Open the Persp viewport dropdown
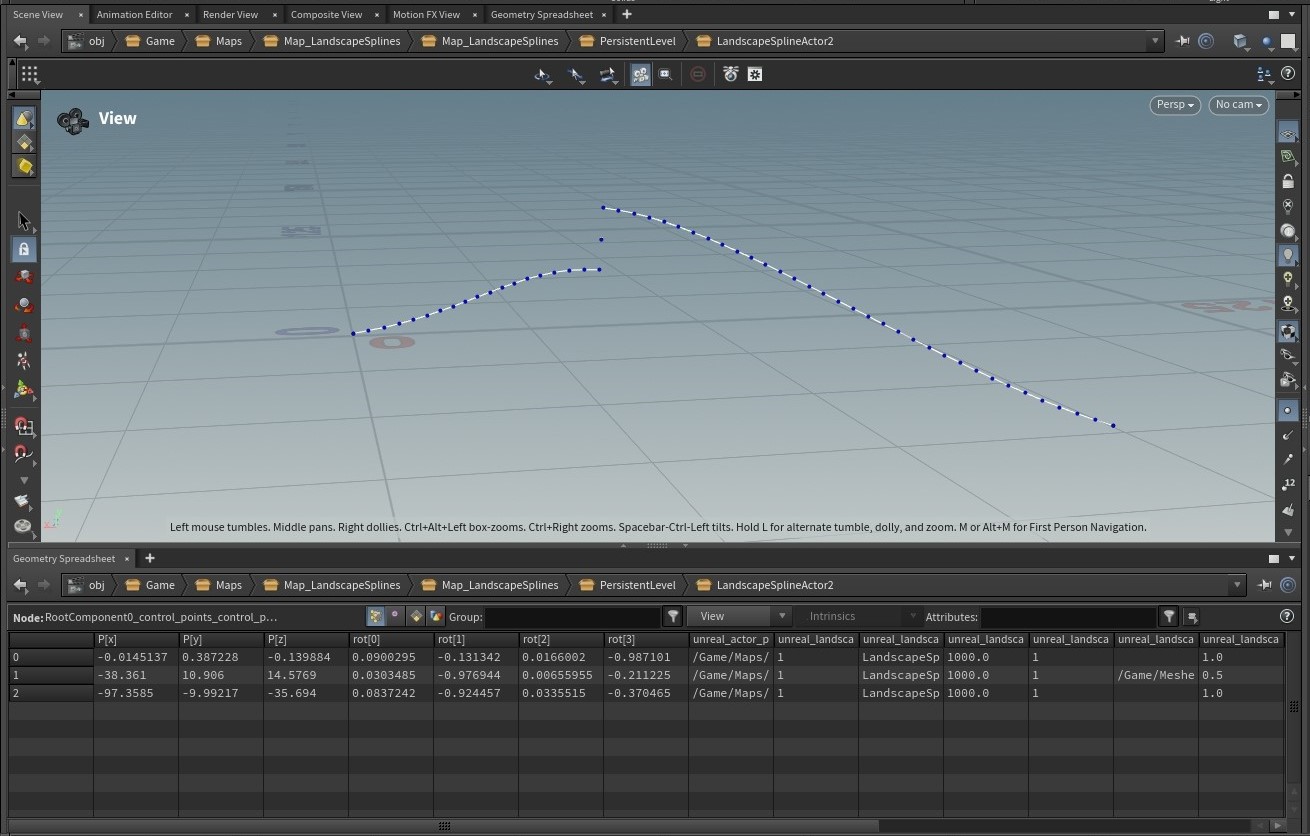Viewport: 1310px width, 836px height. pos(1174,105)
